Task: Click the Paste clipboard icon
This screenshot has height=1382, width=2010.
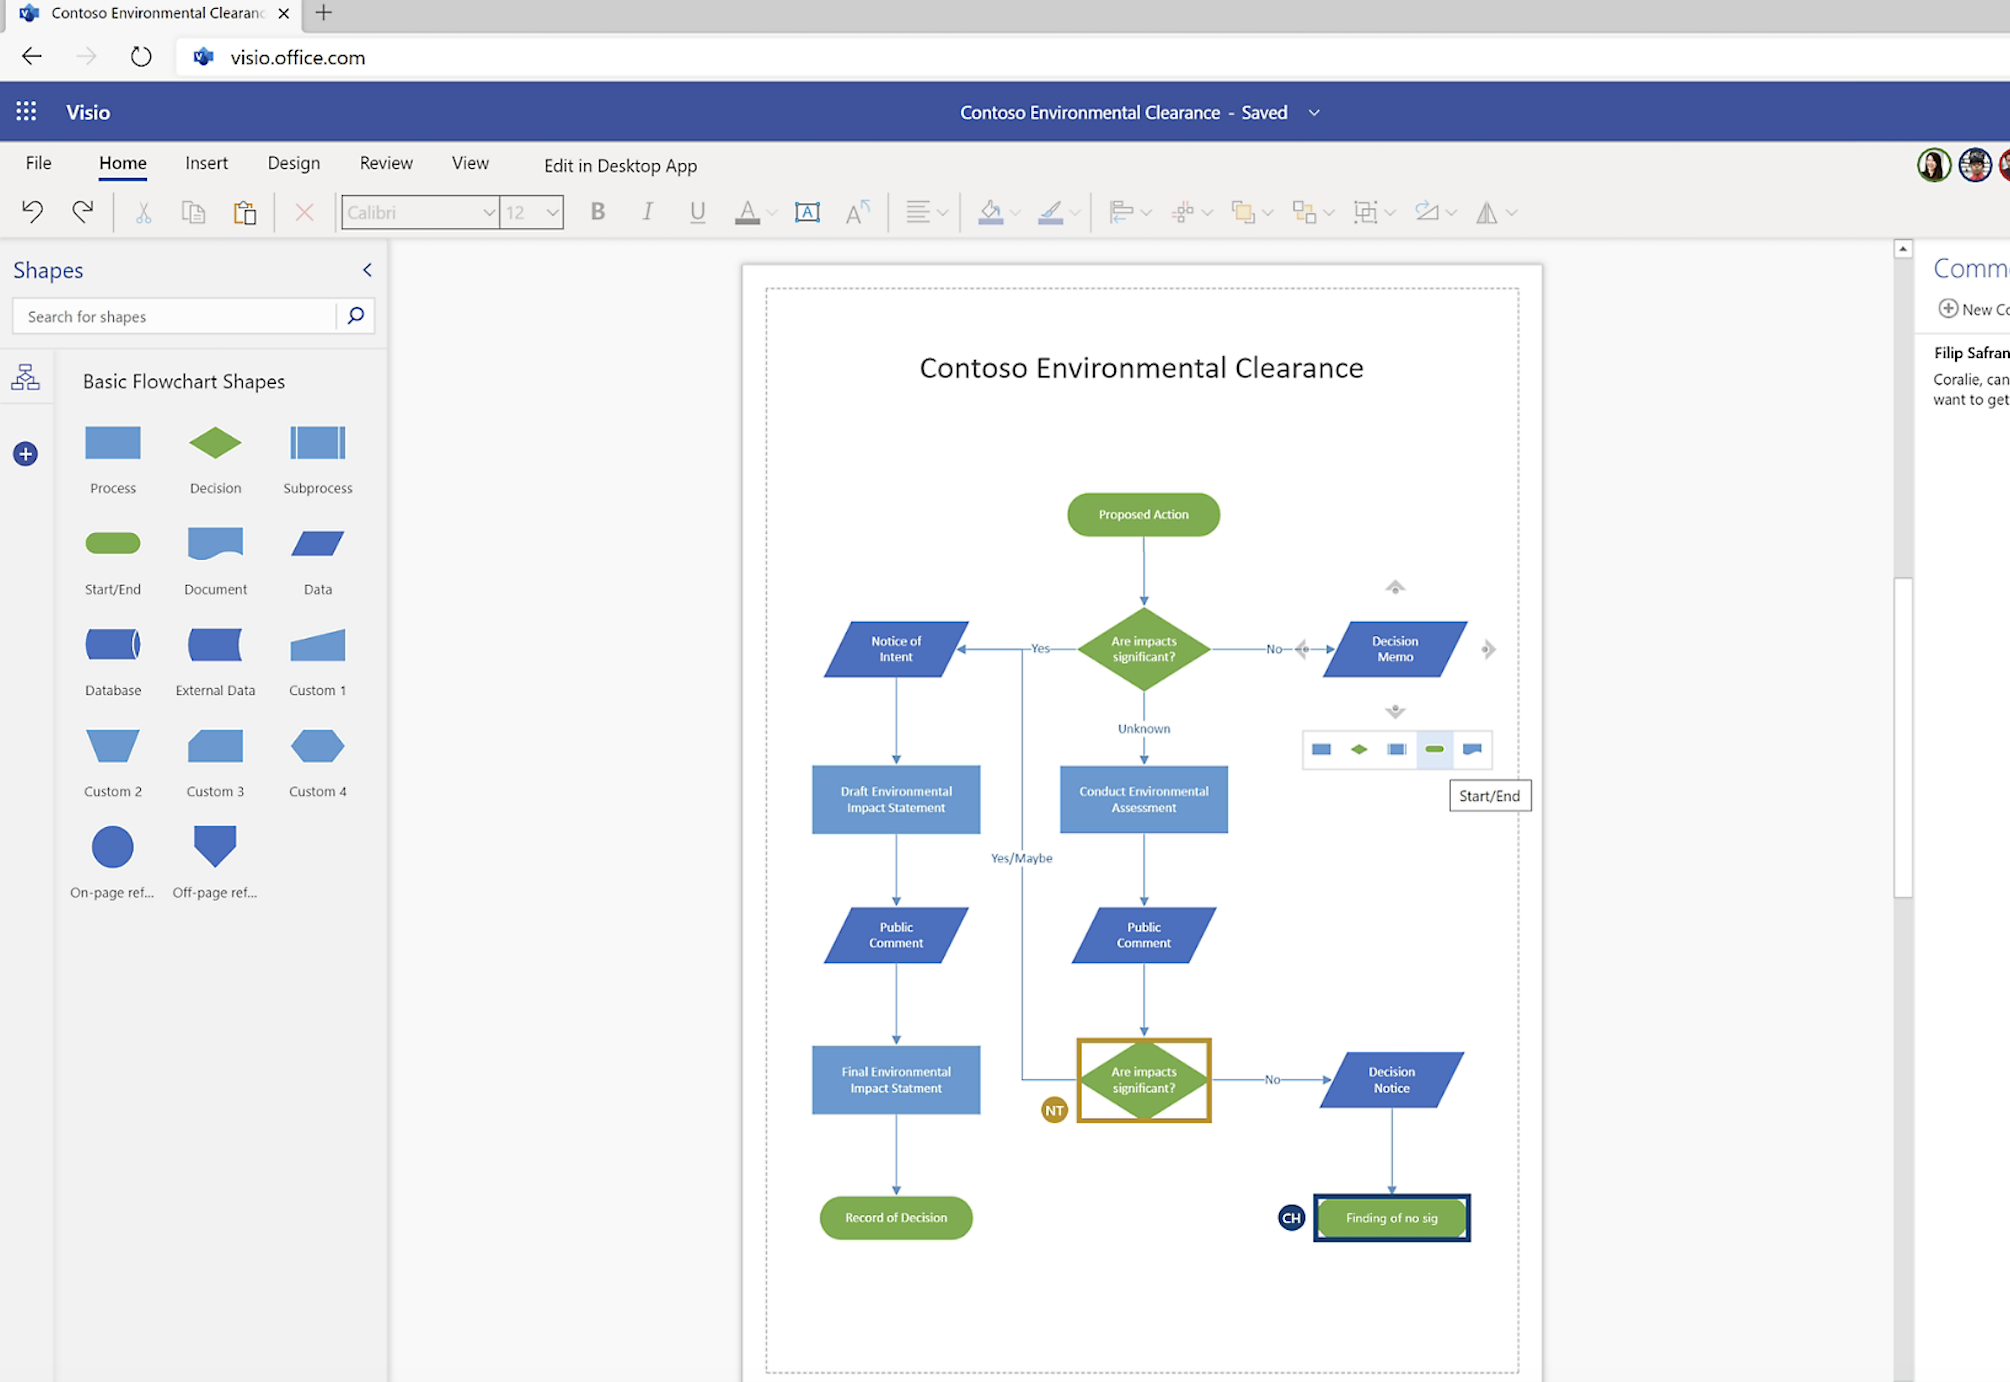Action: (245, 212)
